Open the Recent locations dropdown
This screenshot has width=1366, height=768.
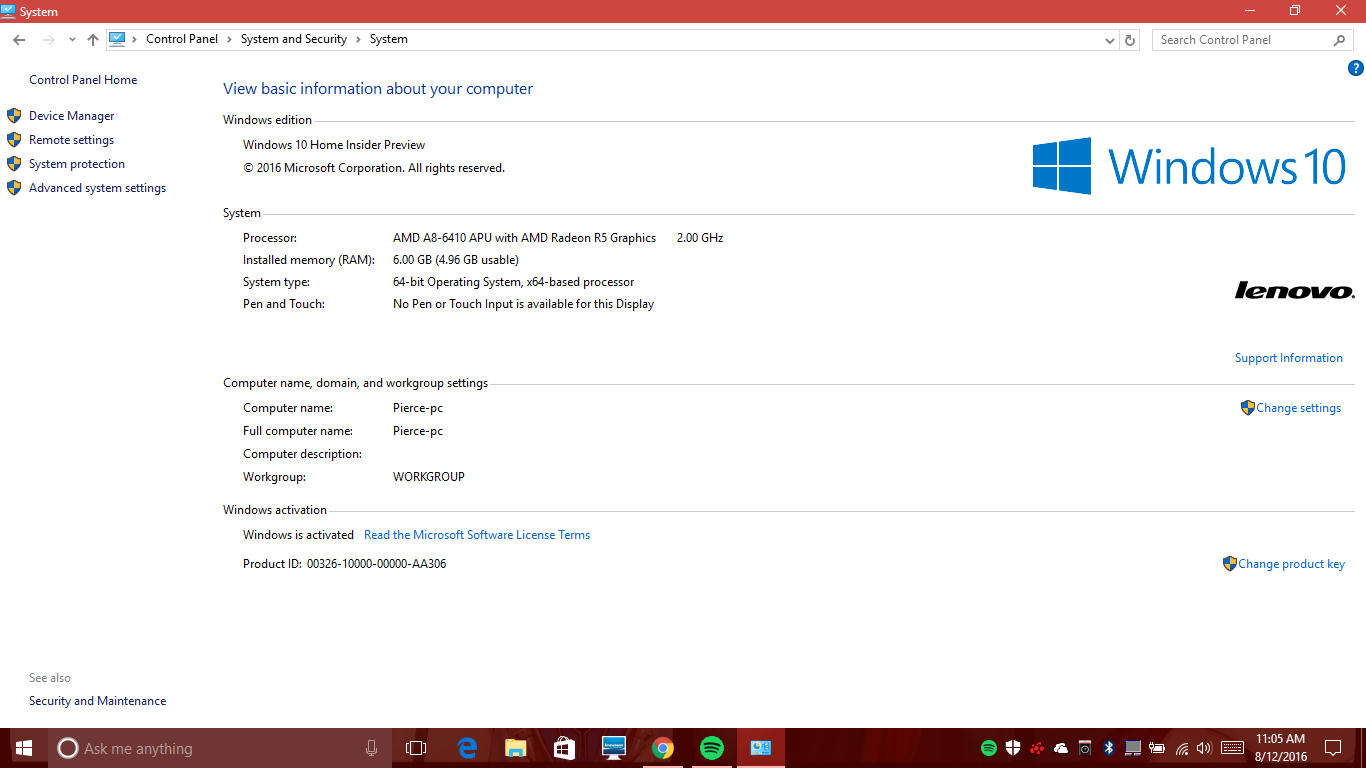click(x=72, y=40)
